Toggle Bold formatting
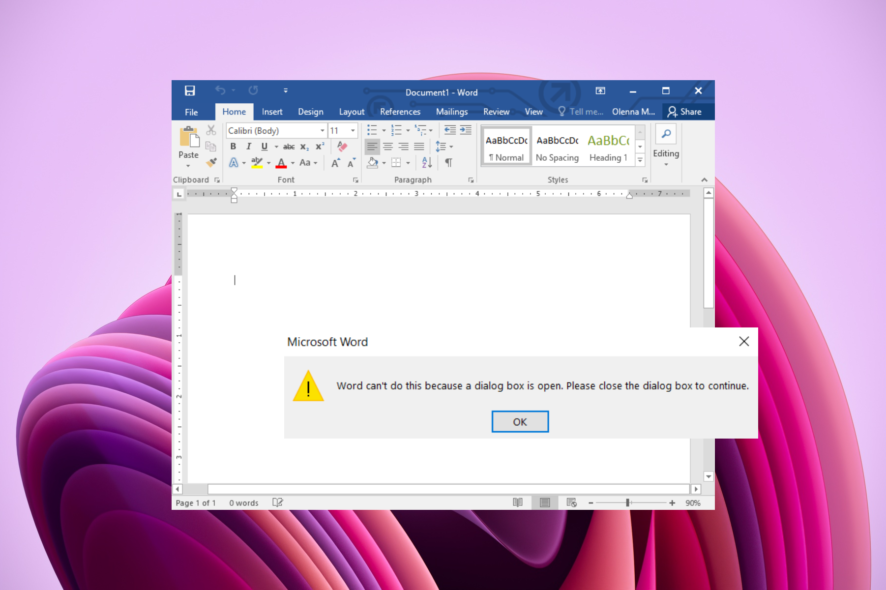 pos(233,146)
